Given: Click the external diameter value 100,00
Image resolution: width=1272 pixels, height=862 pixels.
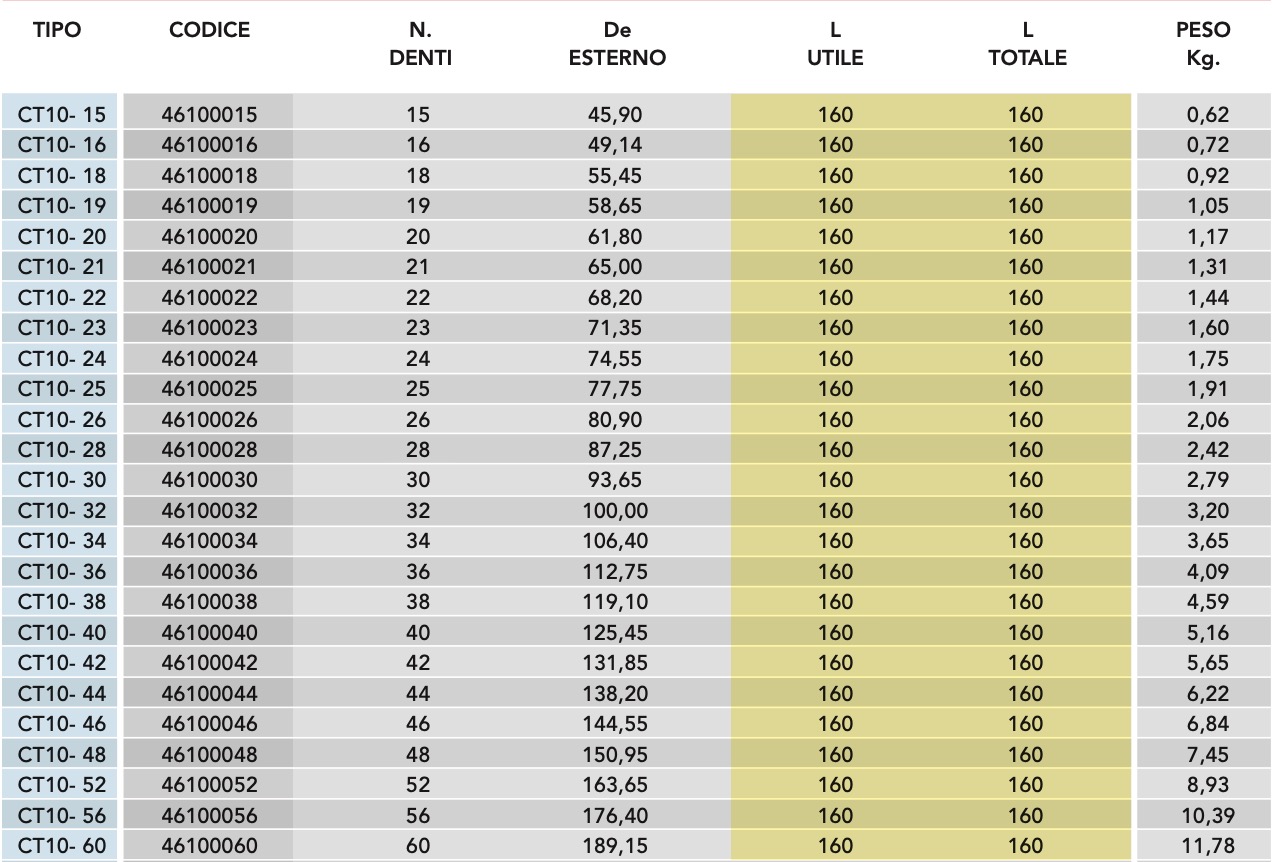Looking at the screenshot, I should coord(615,511).
